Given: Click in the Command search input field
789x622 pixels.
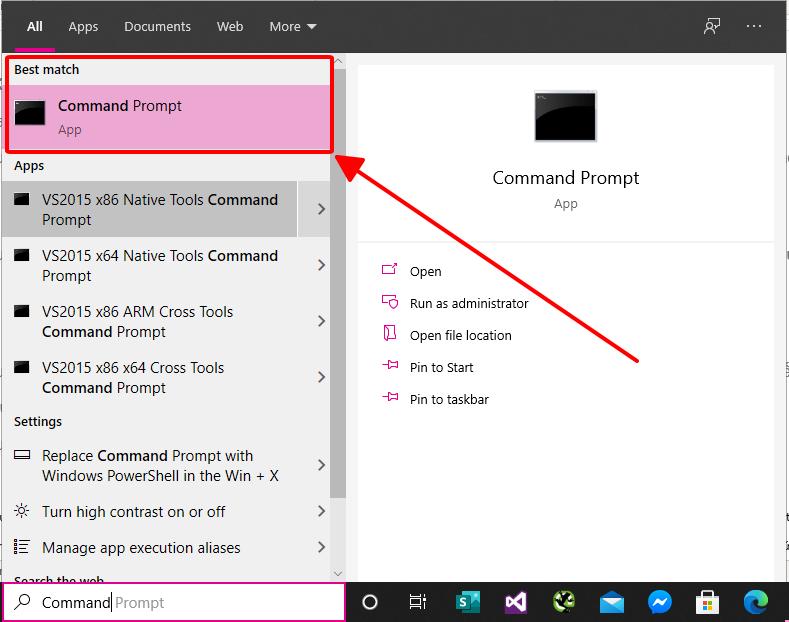Looking at the screenshot, I should 174,602.
